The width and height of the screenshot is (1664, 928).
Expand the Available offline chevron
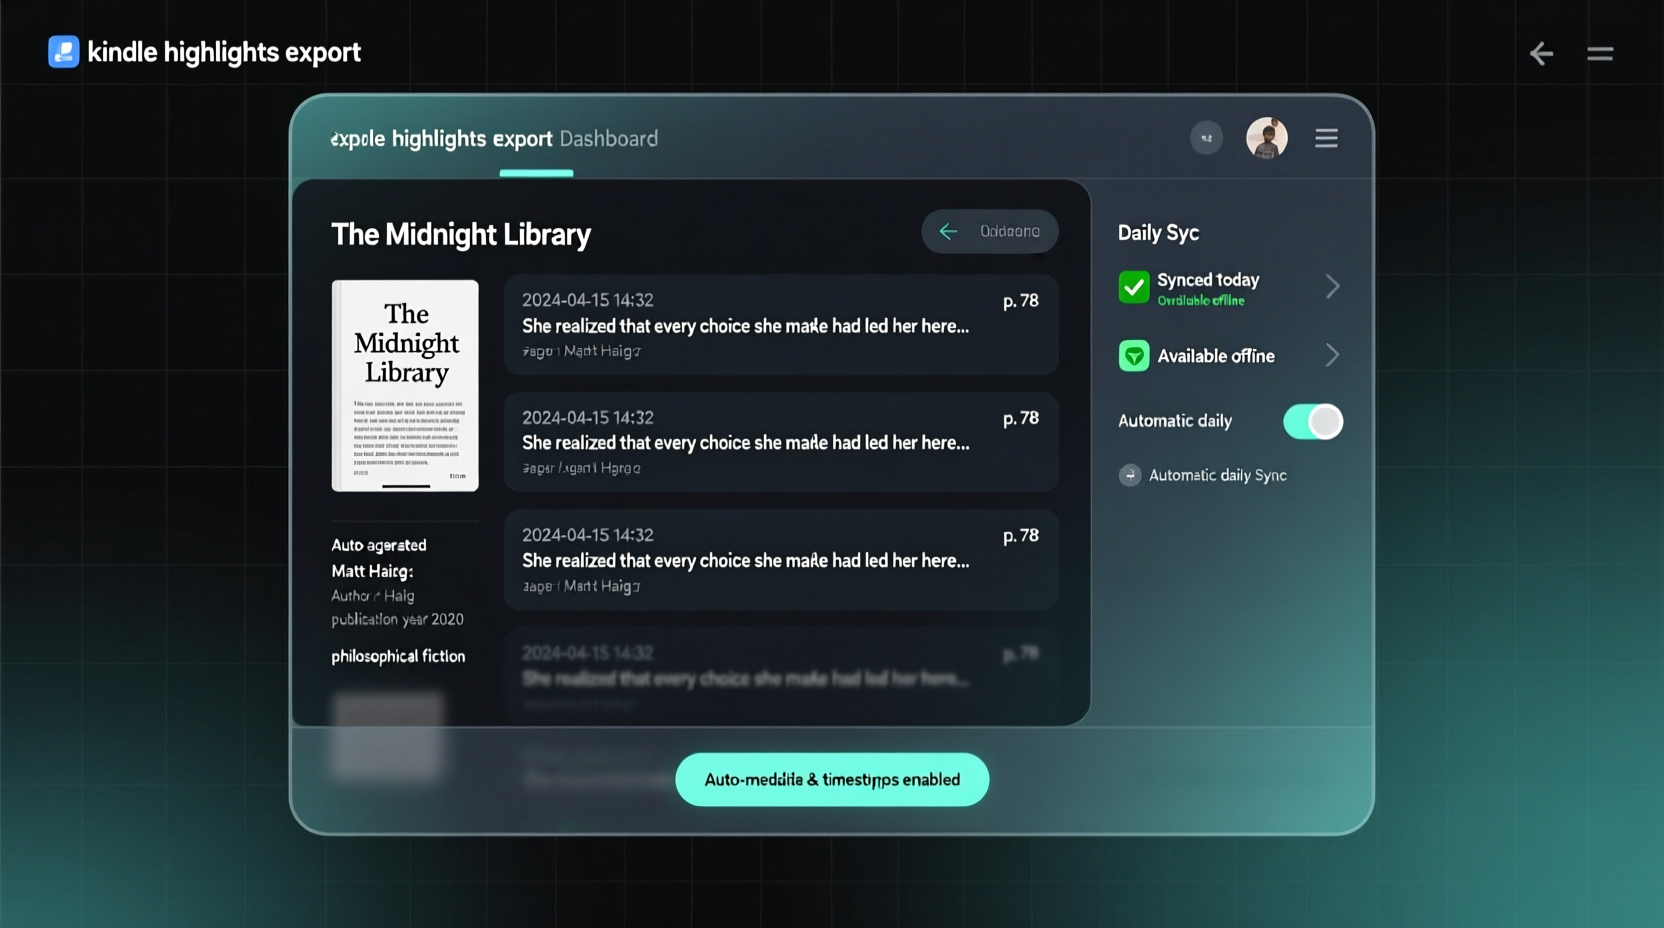[1332, 355]
